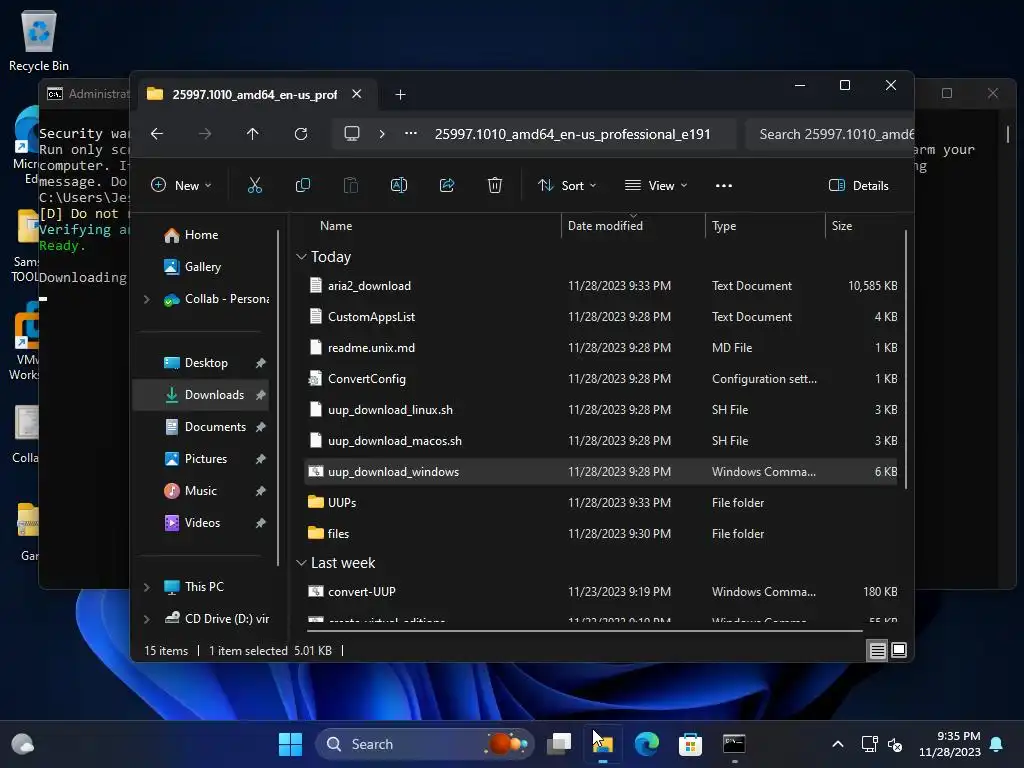Open Command Prompt from taskbar

734,744
